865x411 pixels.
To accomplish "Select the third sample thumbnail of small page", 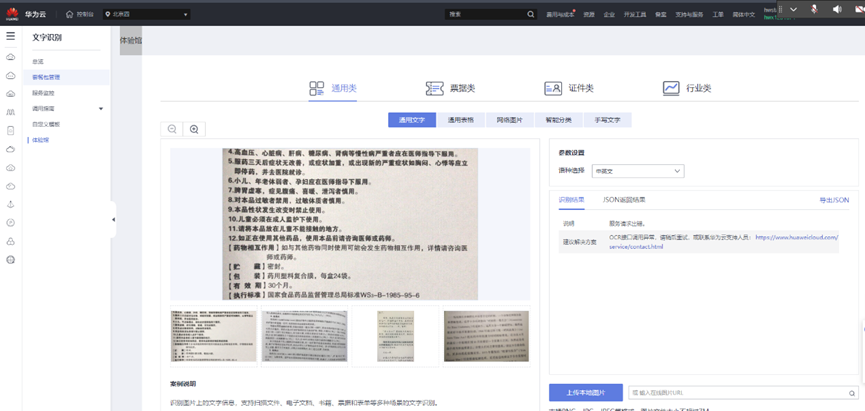I will click(396, 336).
